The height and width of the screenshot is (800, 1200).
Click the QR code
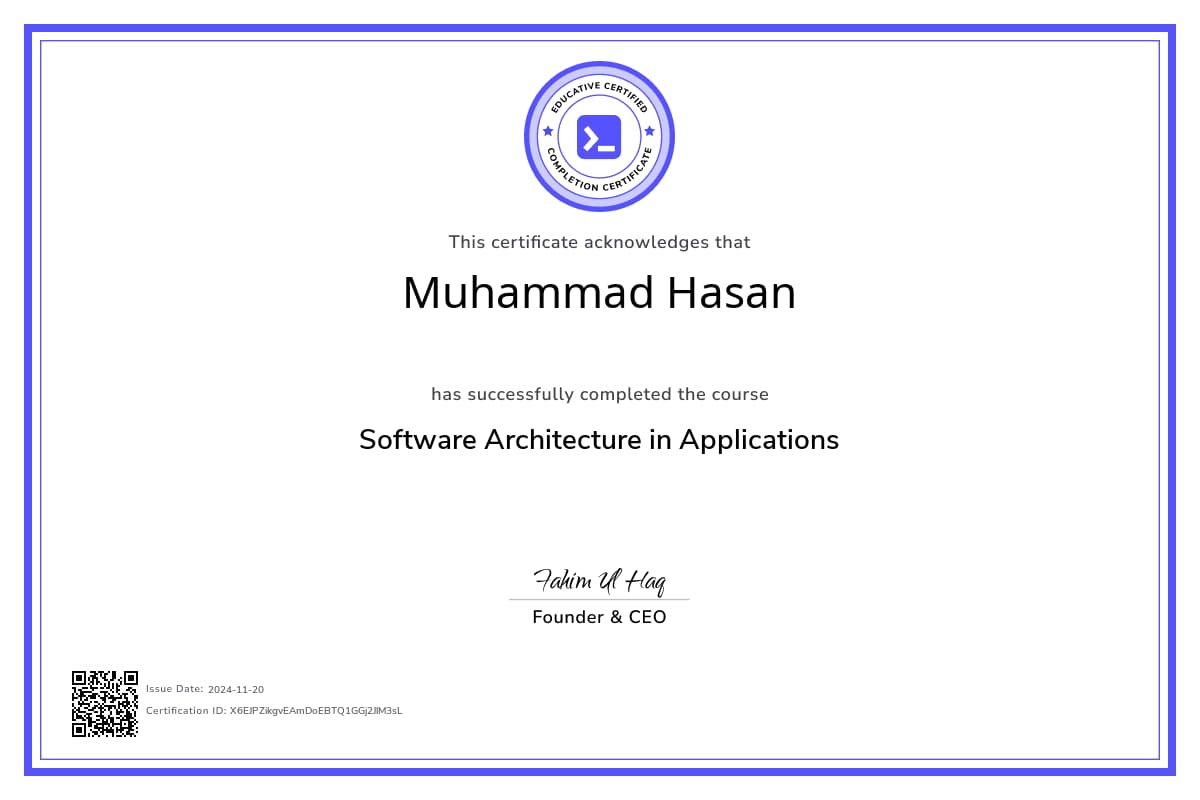pyautogui.click(x=104, y=704)
